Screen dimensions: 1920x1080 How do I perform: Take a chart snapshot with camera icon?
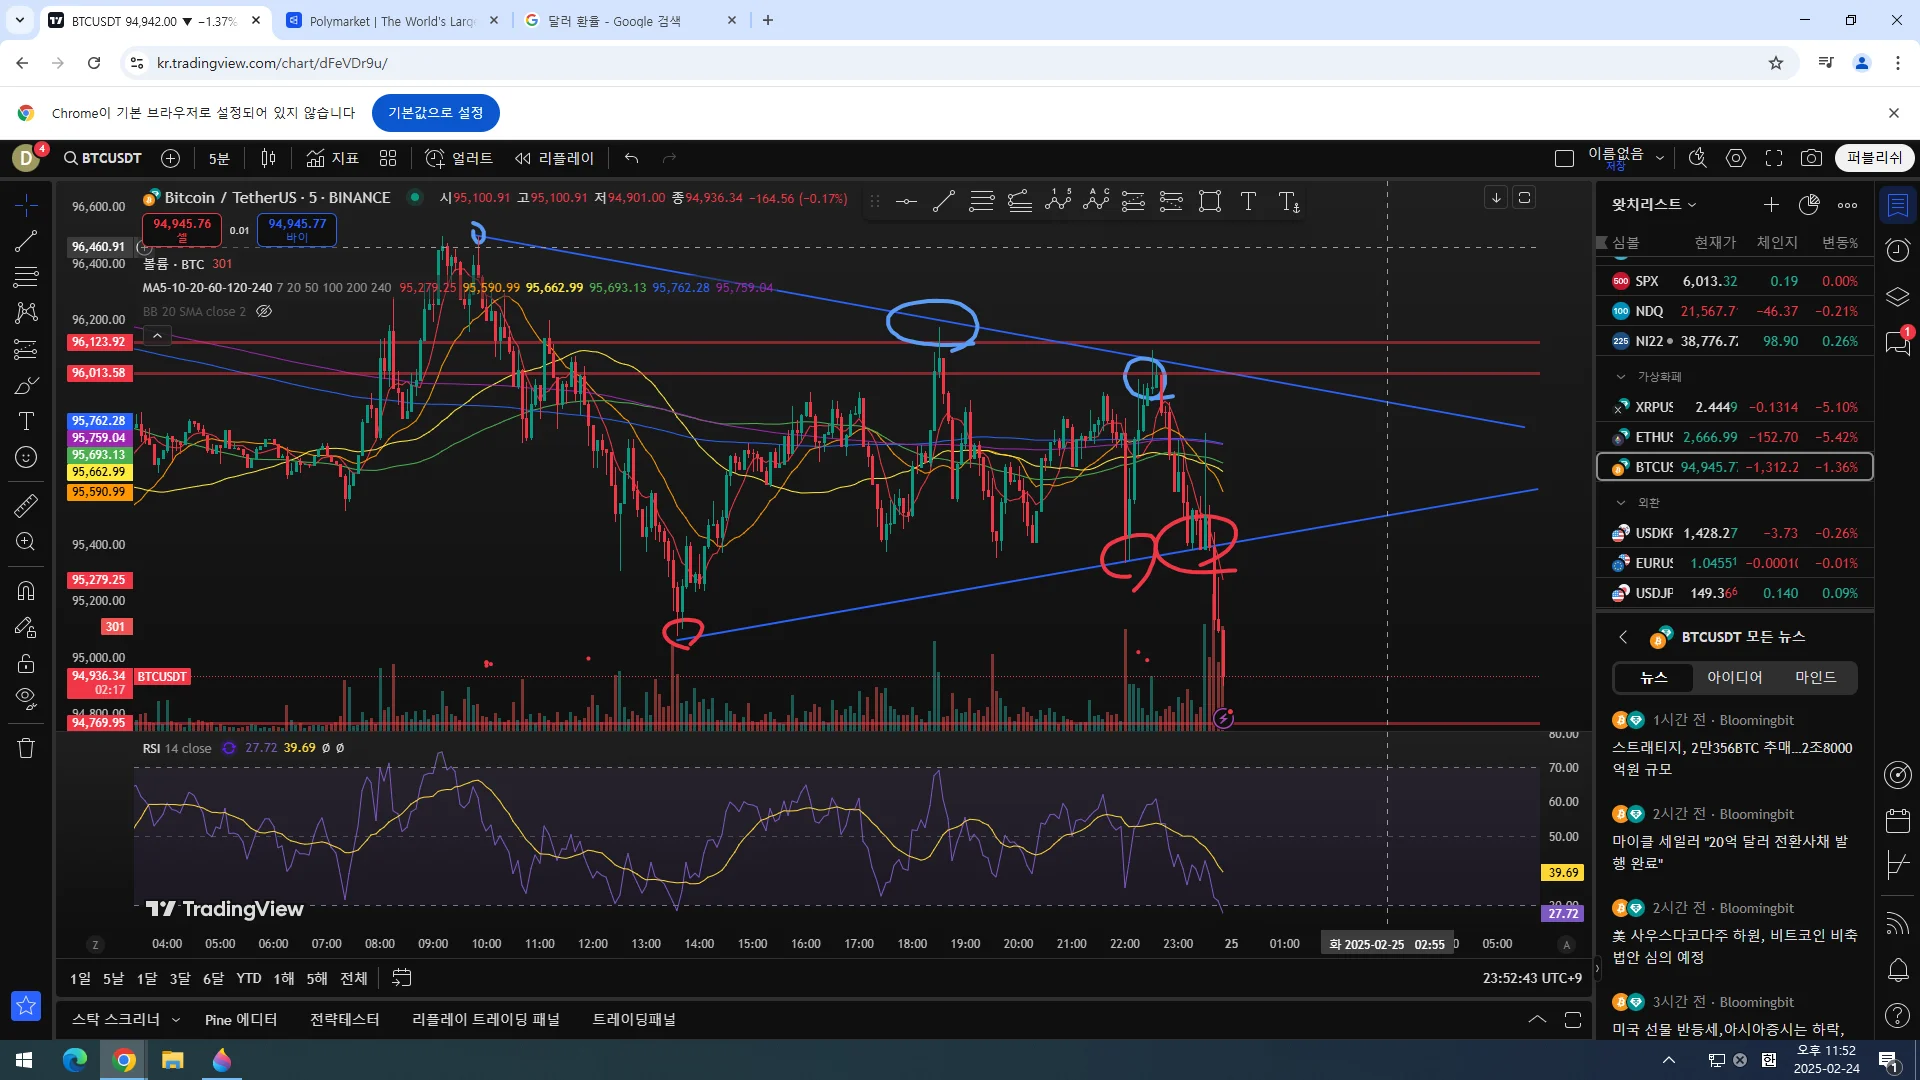1811,158
